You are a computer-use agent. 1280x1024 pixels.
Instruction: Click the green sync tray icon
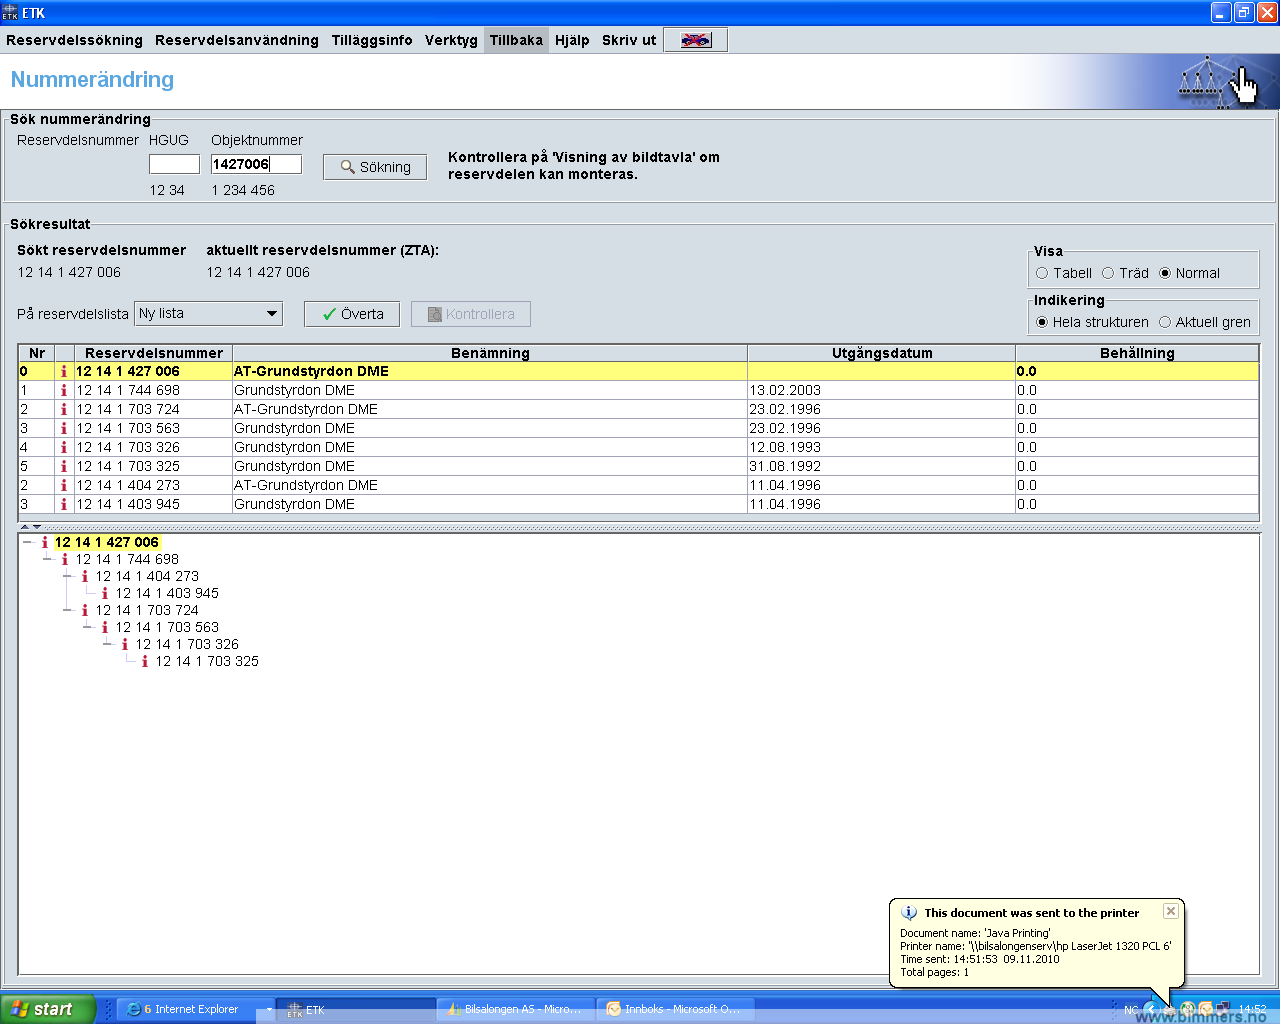pos(1187,1009)
